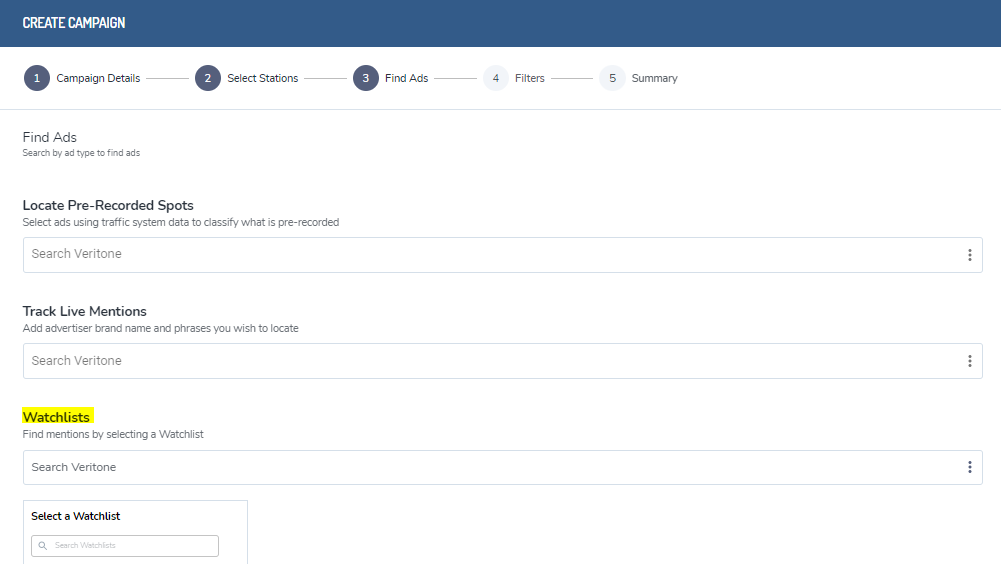Jump to the Summary step label
This screenshot has width=1001, height=572.
click(x=654, y=78)
